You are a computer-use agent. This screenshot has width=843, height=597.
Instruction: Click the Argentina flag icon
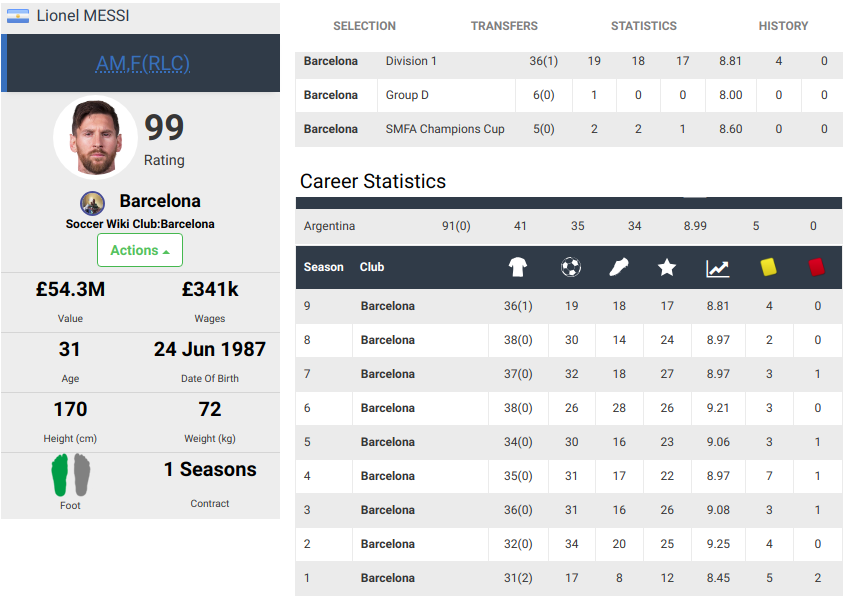pyautogui.click(x=18, y=16)
